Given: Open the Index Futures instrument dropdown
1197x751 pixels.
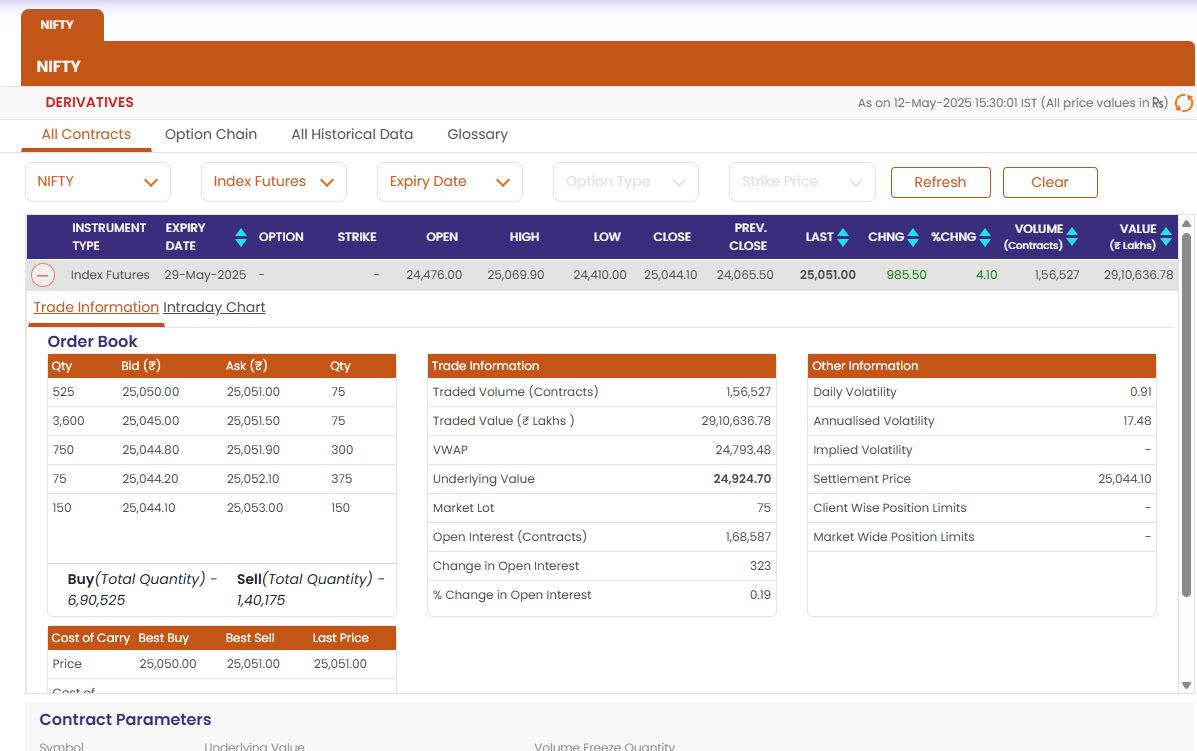Looking at the screenshot, I should [x=273, y=182].
